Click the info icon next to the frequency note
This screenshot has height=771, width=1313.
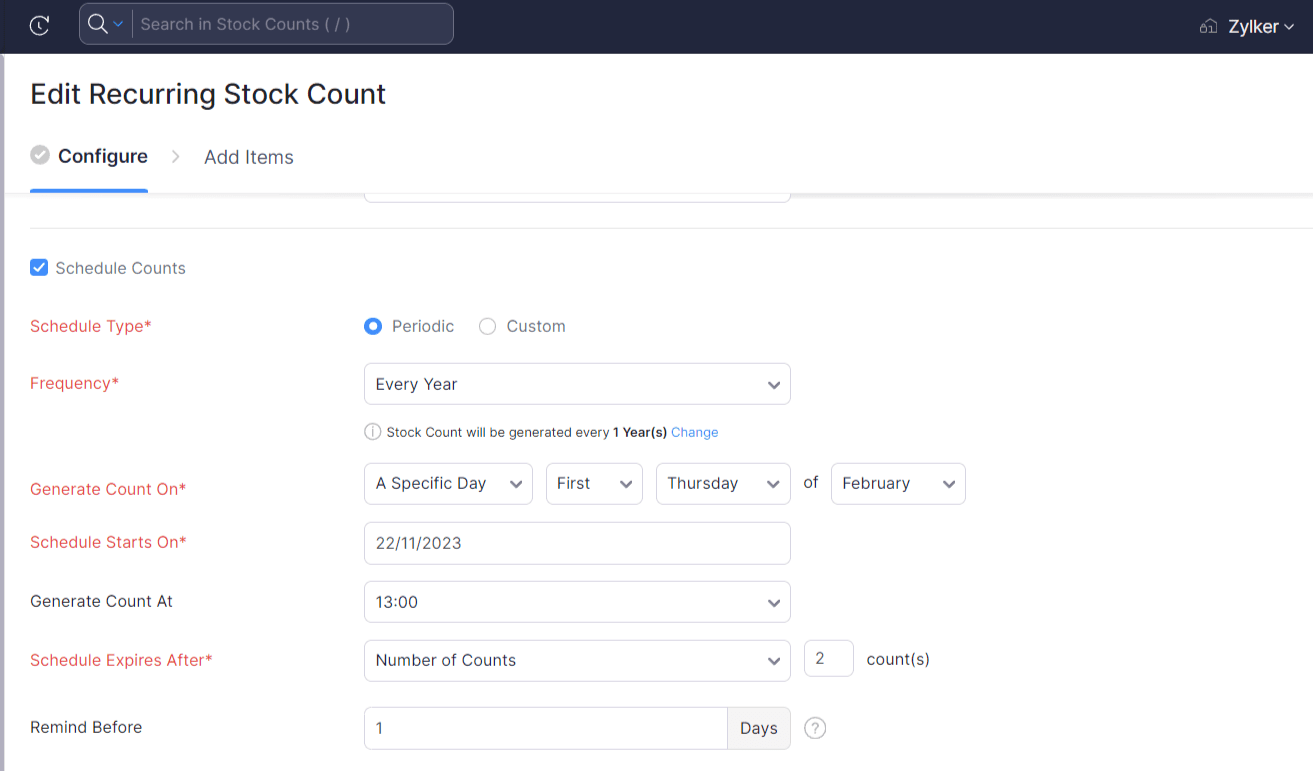pyautogui.click(x=372, y=432)
